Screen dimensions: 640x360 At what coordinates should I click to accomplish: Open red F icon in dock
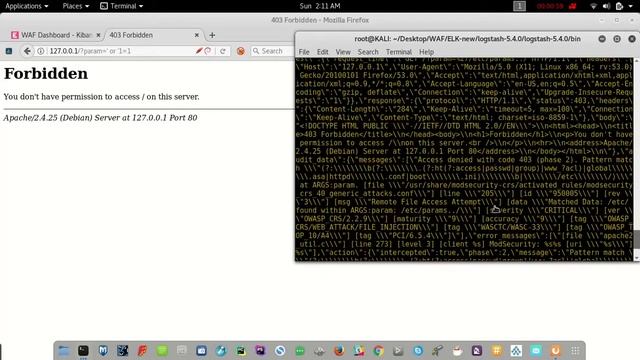click(x=142, y=351)
